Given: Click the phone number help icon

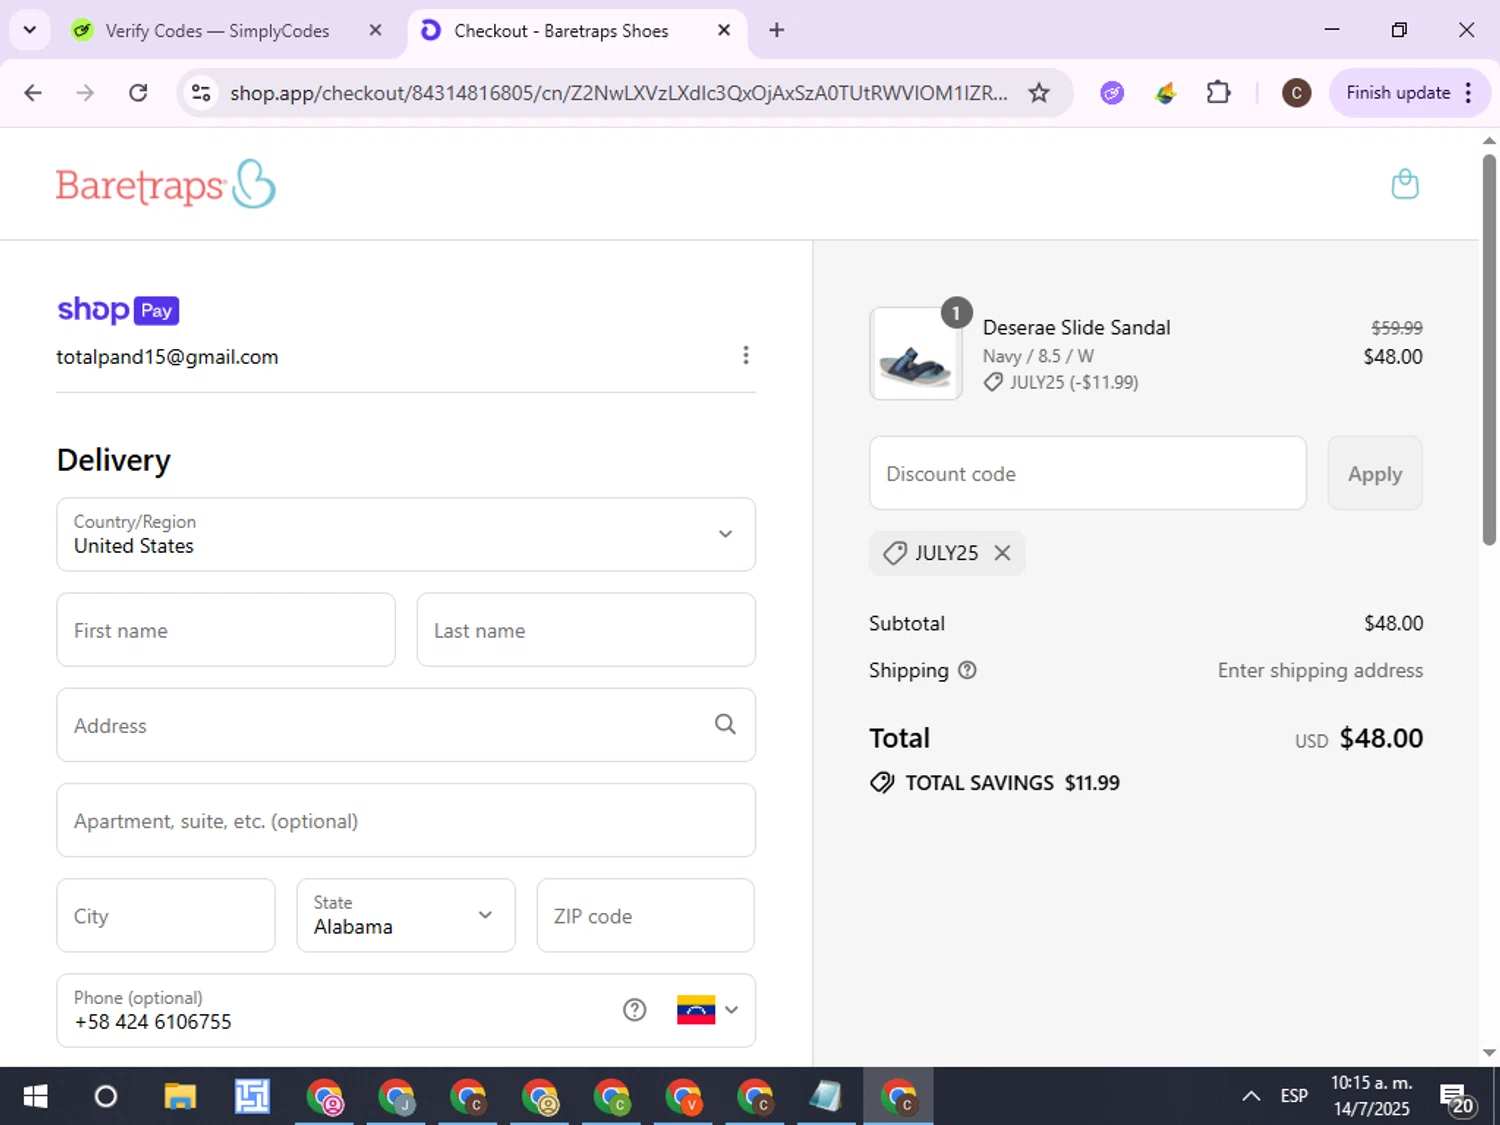Looking at the screenshot, I should [634, 1010].
